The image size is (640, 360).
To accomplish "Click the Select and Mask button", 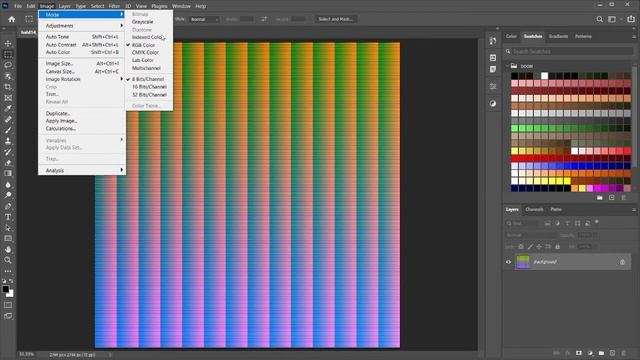I will (336, 19).
